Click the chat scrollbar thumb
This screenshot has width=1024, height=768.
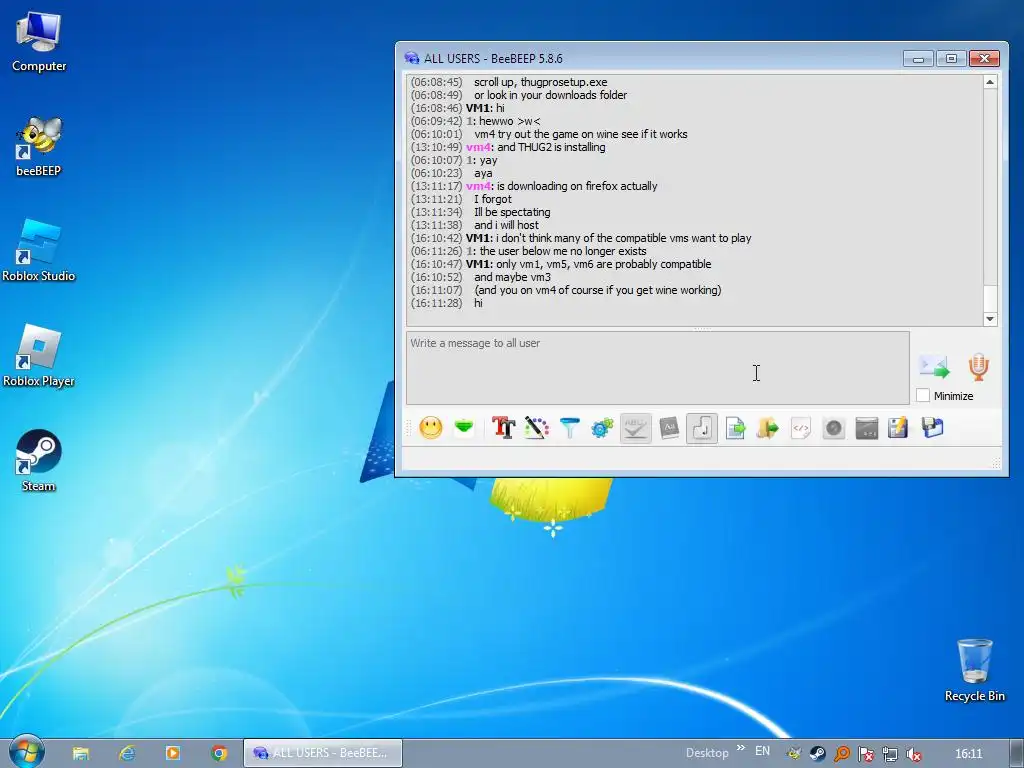[990, 298]
